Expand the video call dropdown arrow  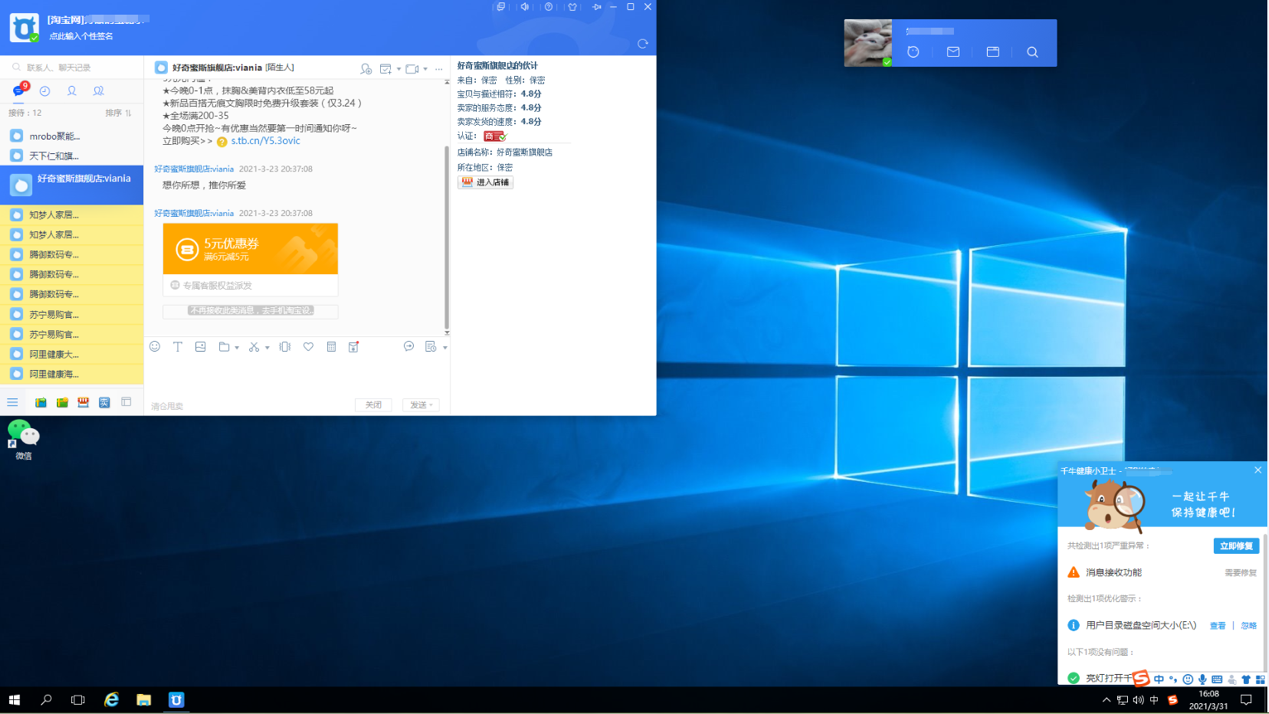point(425,70)
